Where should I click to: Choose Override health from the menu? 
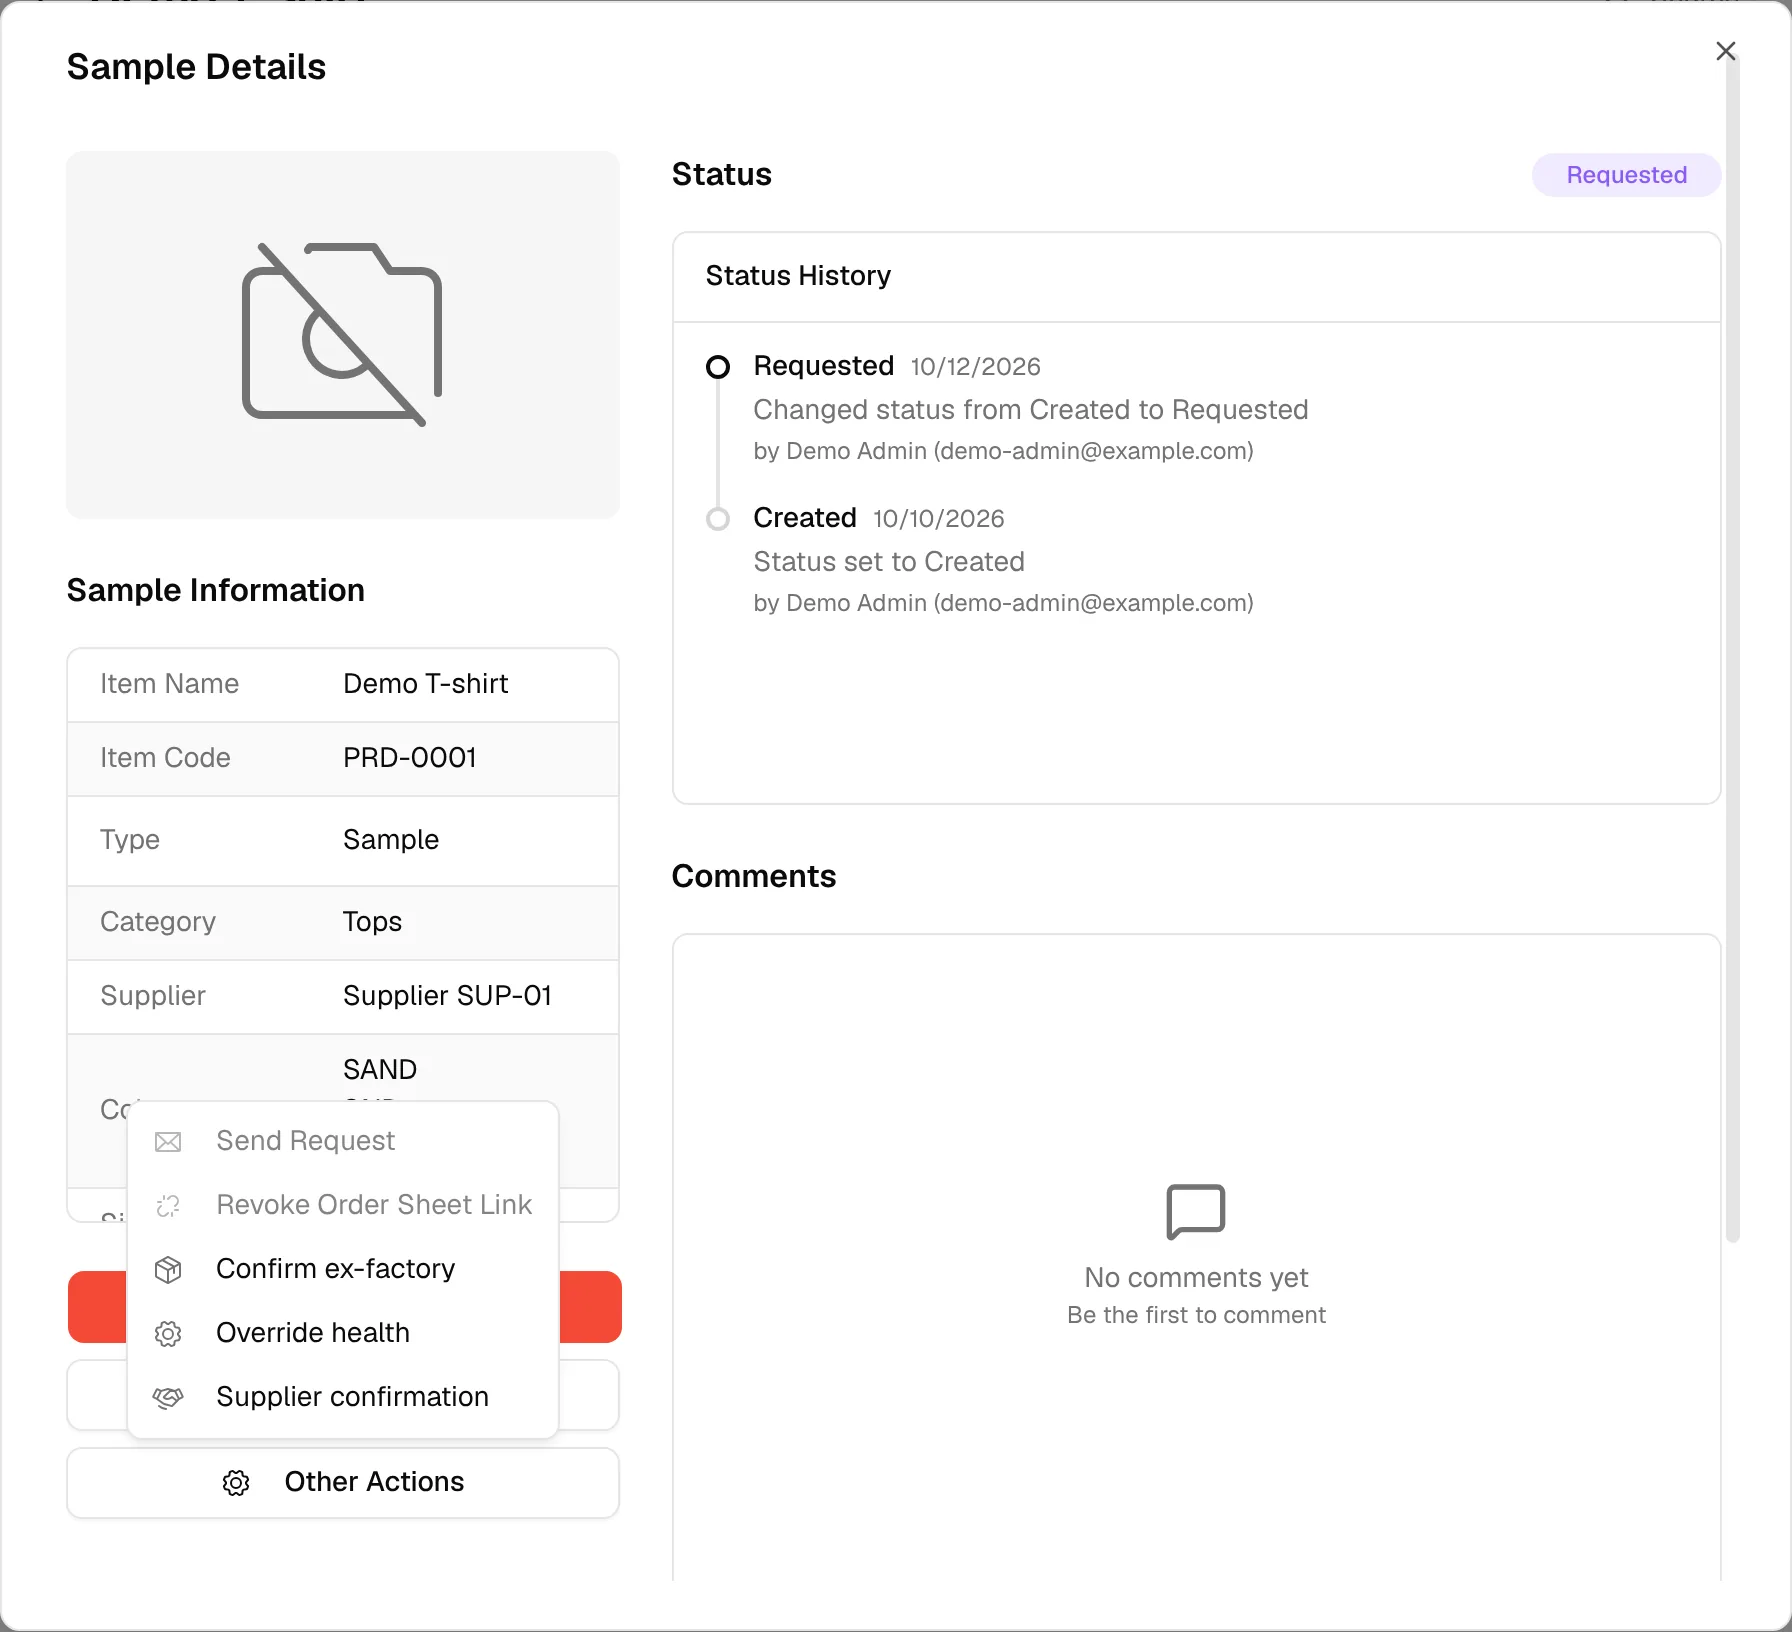pos(343,1333)
